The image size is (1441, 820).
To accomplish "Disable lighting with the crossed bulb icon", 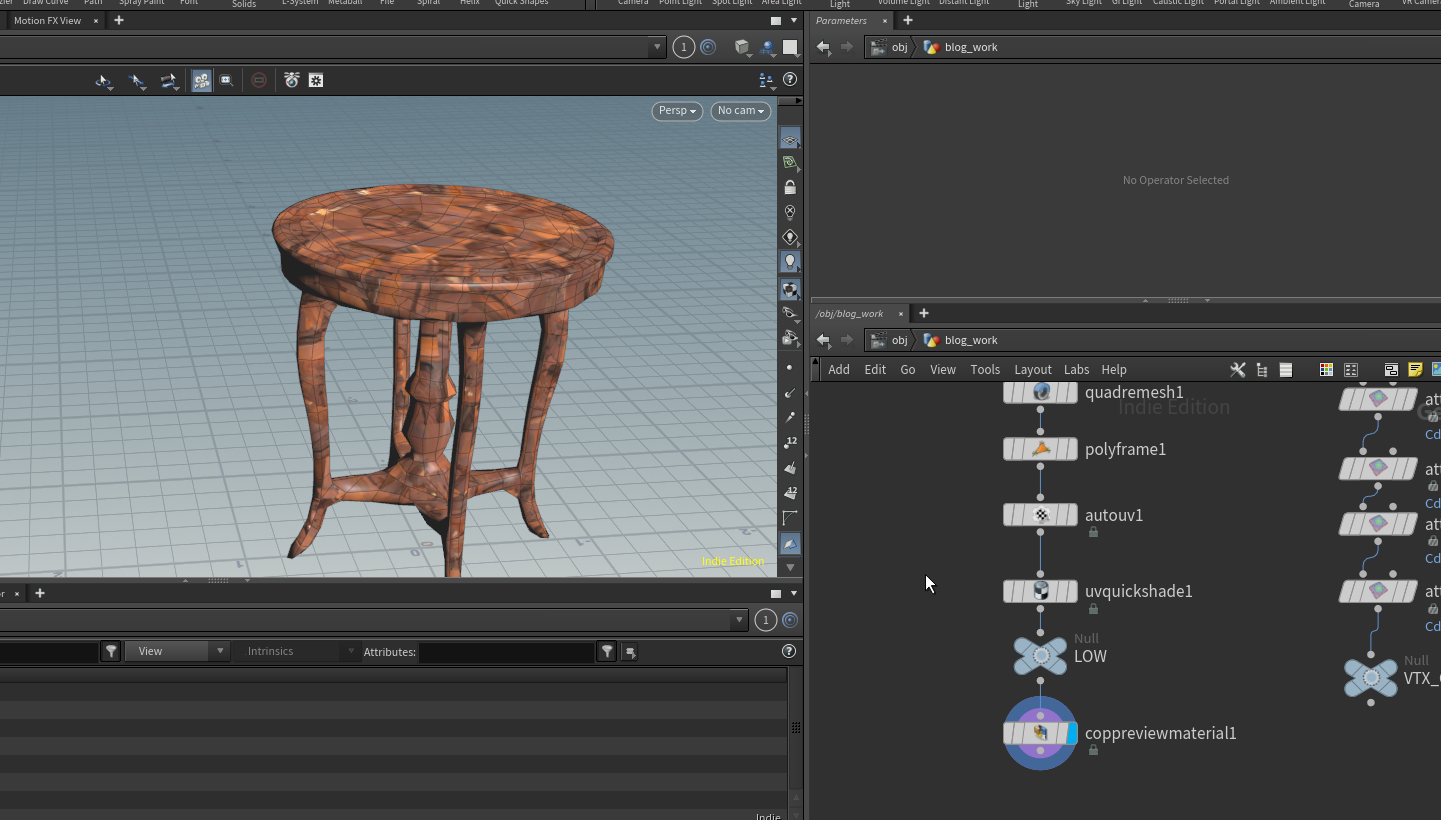I will pyautogui.click(x=790, y=212).
